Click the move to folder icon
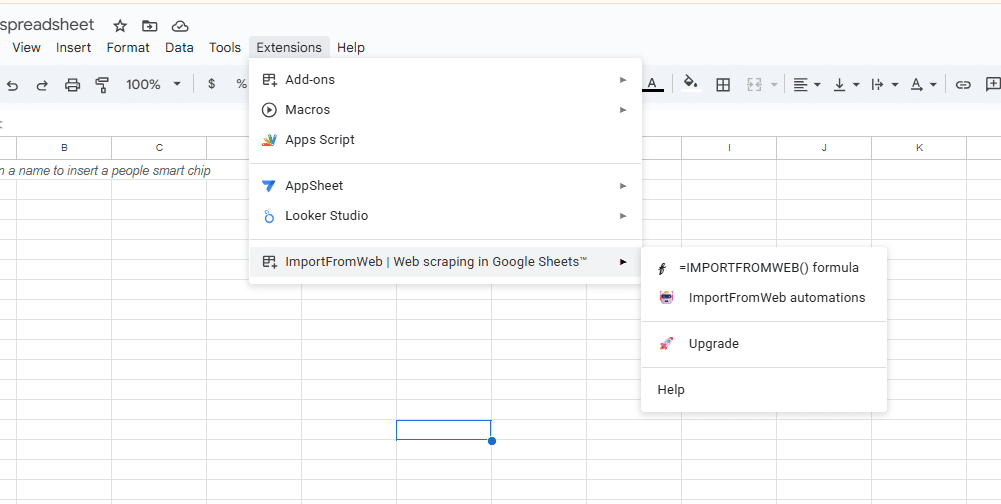The width and height of the screenshot is (1001, 504). pos(150,26)
